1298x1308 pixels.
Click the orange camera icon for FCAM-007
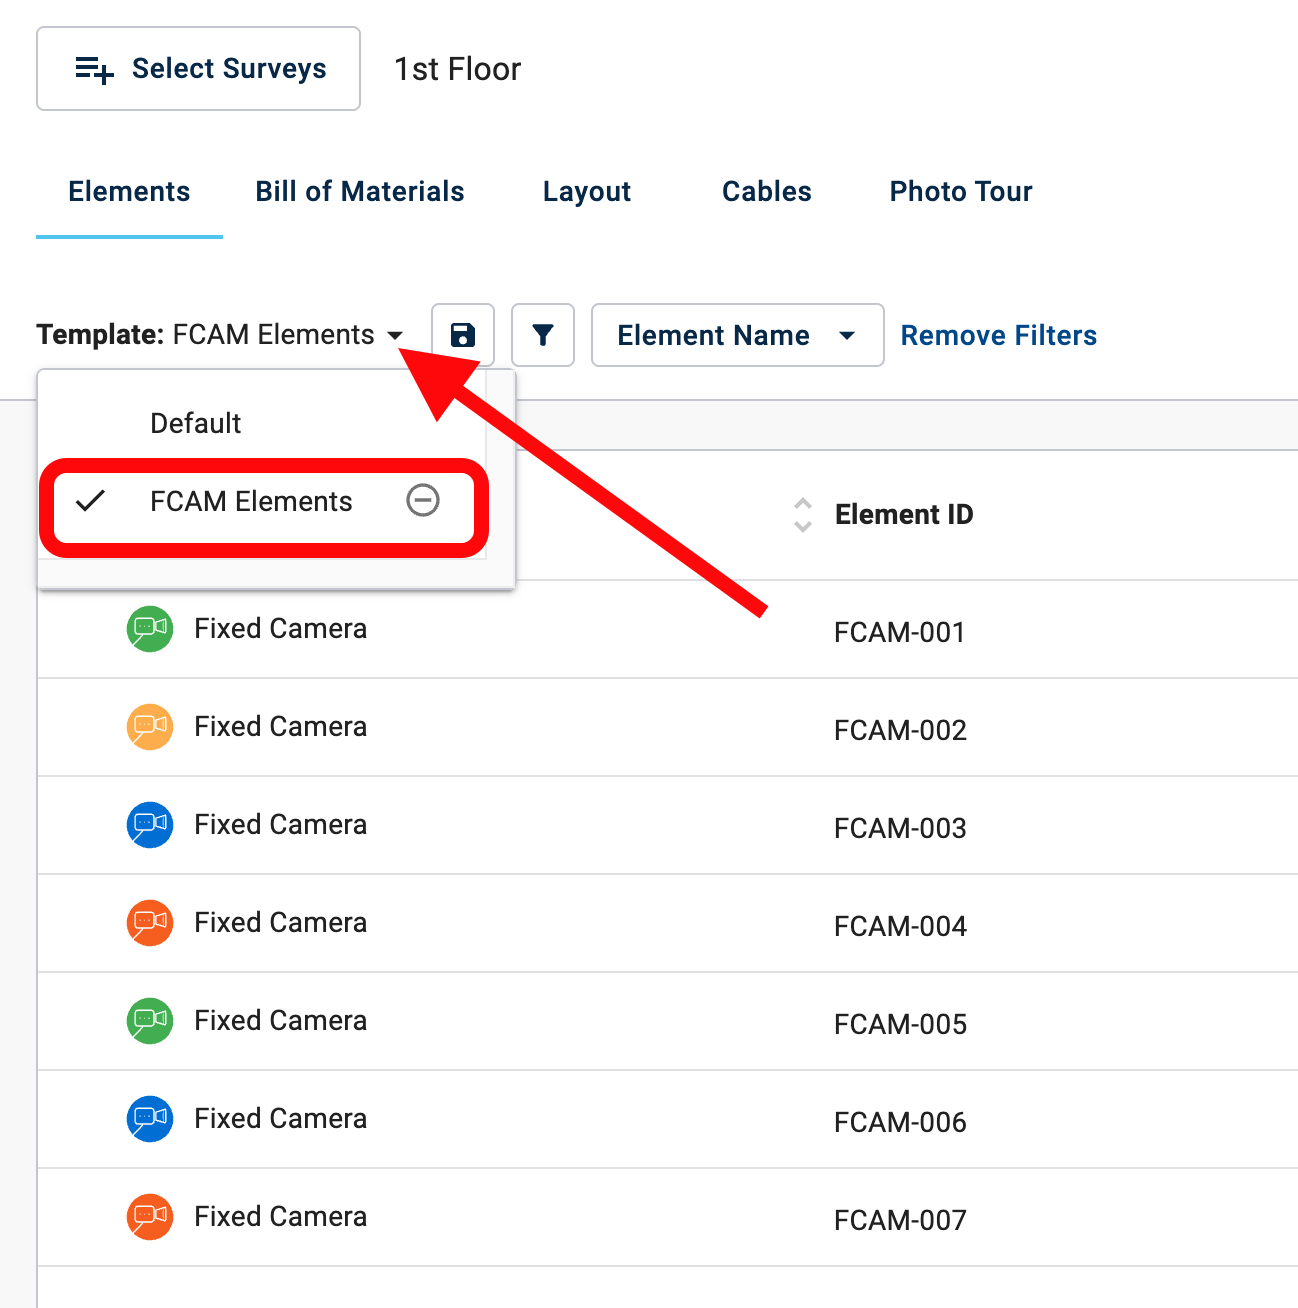[x=150, y=1217]
